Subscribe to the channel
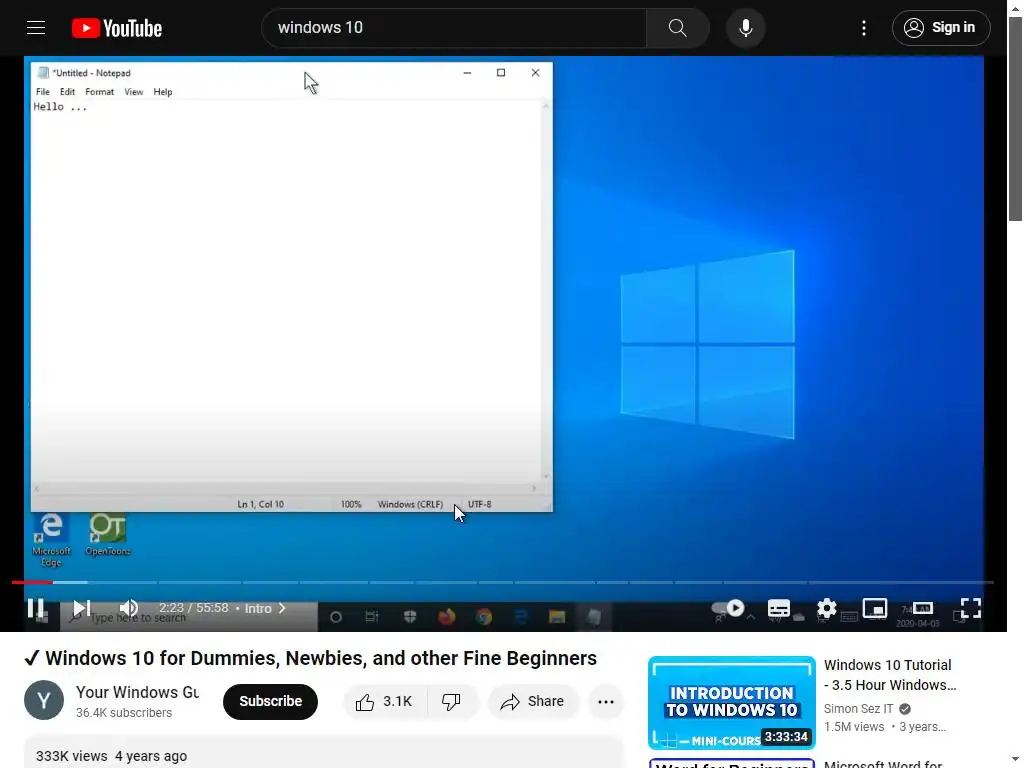Screen dimensions: 1024x768 [x=270, y=701]
